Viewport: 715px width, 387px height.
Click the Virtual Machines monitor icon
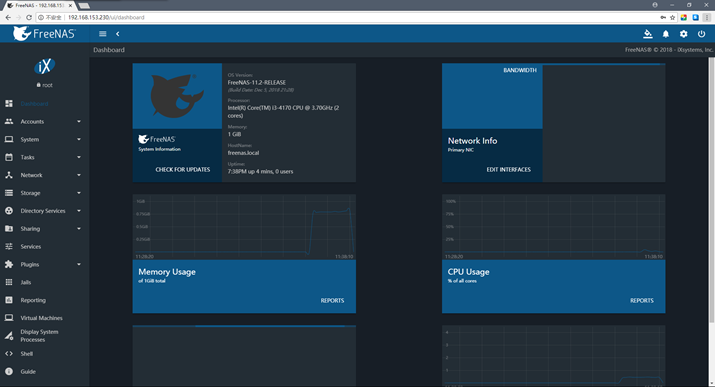9,318
